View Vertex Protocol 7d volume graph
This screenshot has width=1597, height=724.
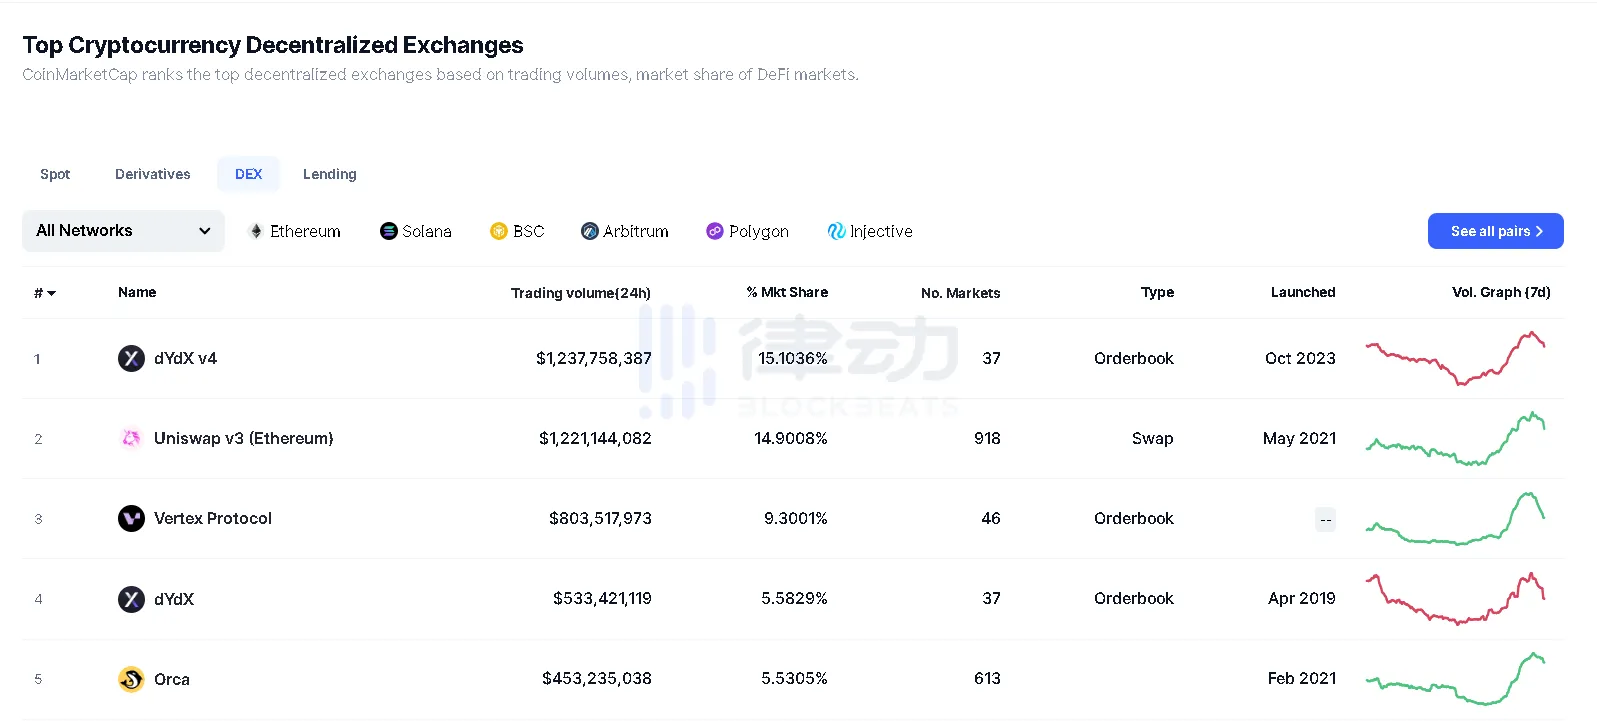pos(1456,518)
